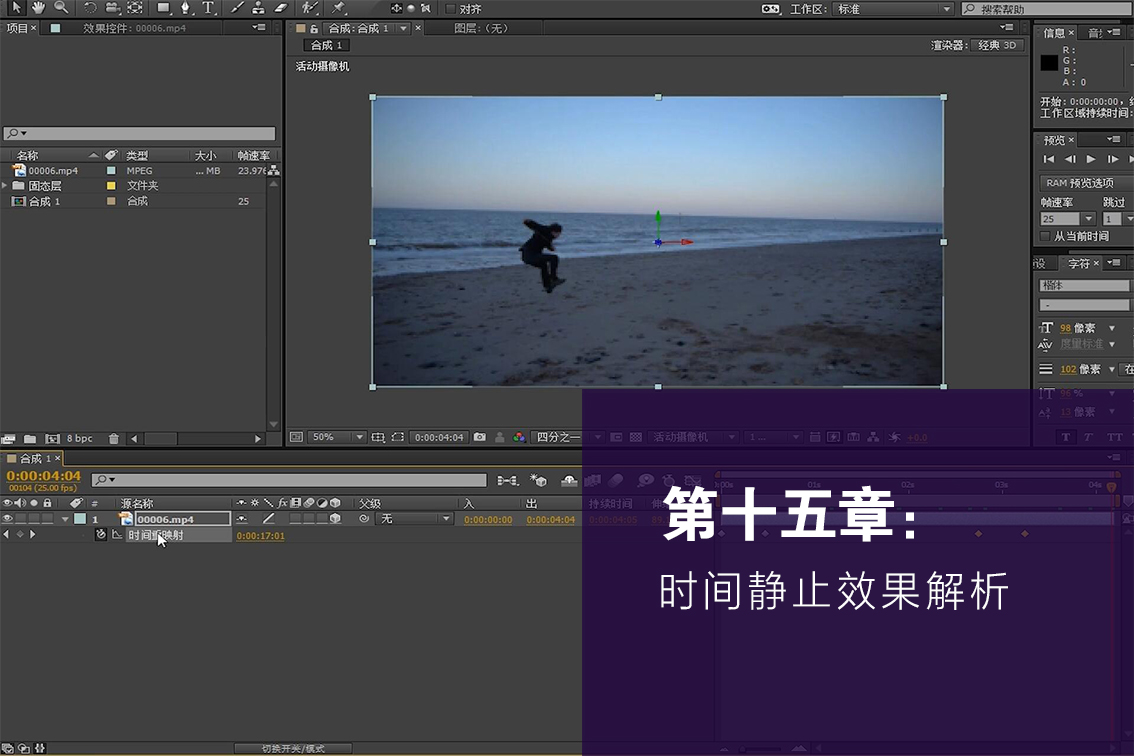Click timeline current time 0:00:04:04
This screenshot has height=756, width=1134.
43,475
